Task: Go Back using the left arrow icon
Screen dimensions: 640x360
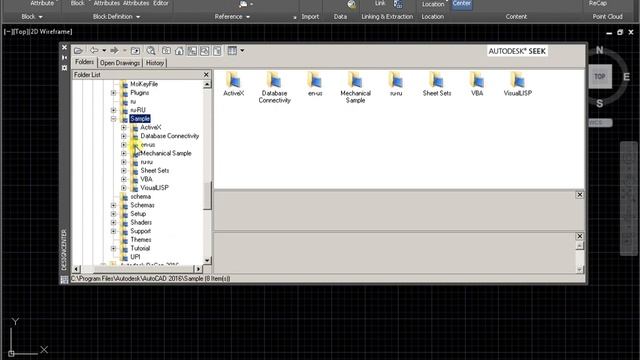Action: pyautogui.click(x=94, y=50)
